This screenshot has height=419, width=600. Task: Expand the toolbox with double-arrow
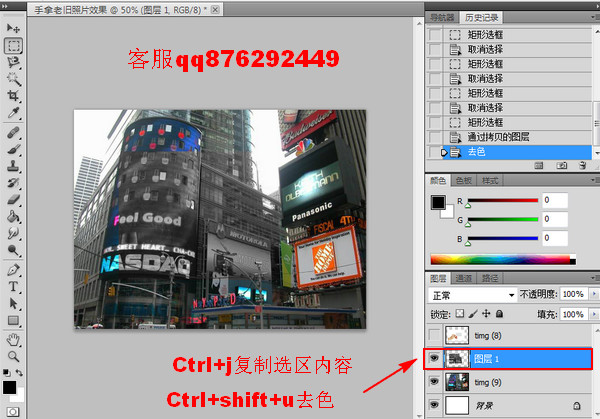coord(5,6)
